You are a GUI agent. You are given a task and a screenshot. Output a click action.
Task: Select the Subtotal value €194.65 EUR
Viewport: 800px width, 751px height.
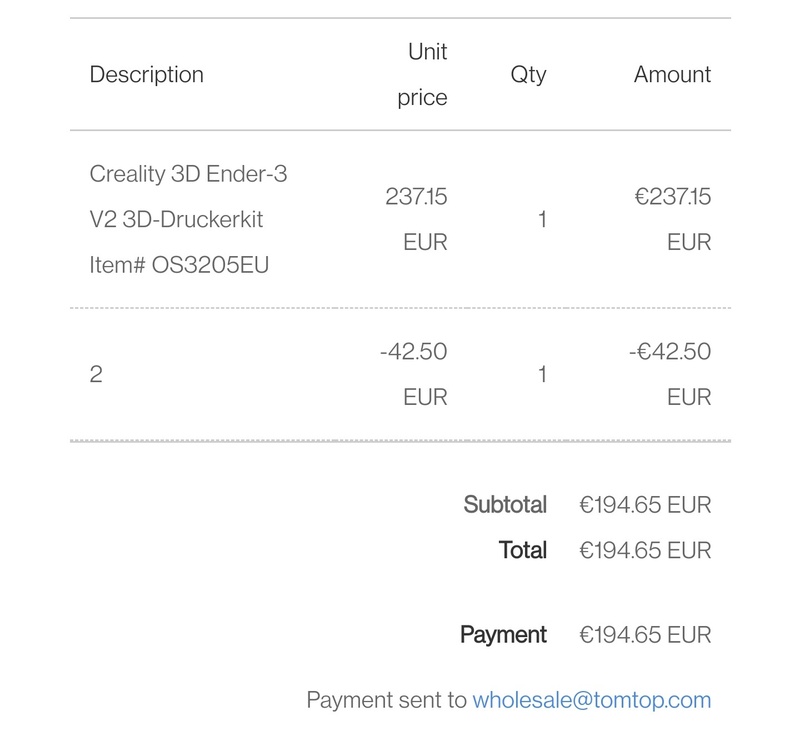[645, 505]
